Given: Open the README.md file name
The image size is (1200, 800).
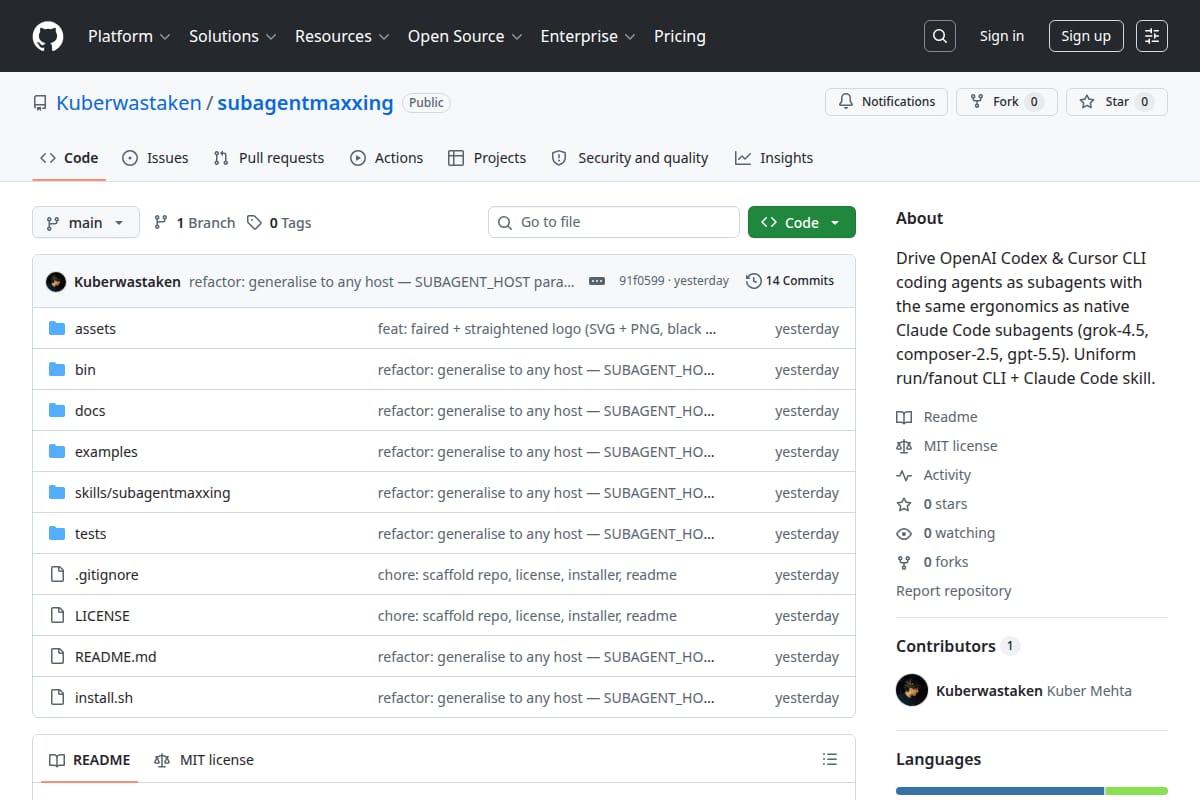Looking at the screenshot, I should [116, 657].
